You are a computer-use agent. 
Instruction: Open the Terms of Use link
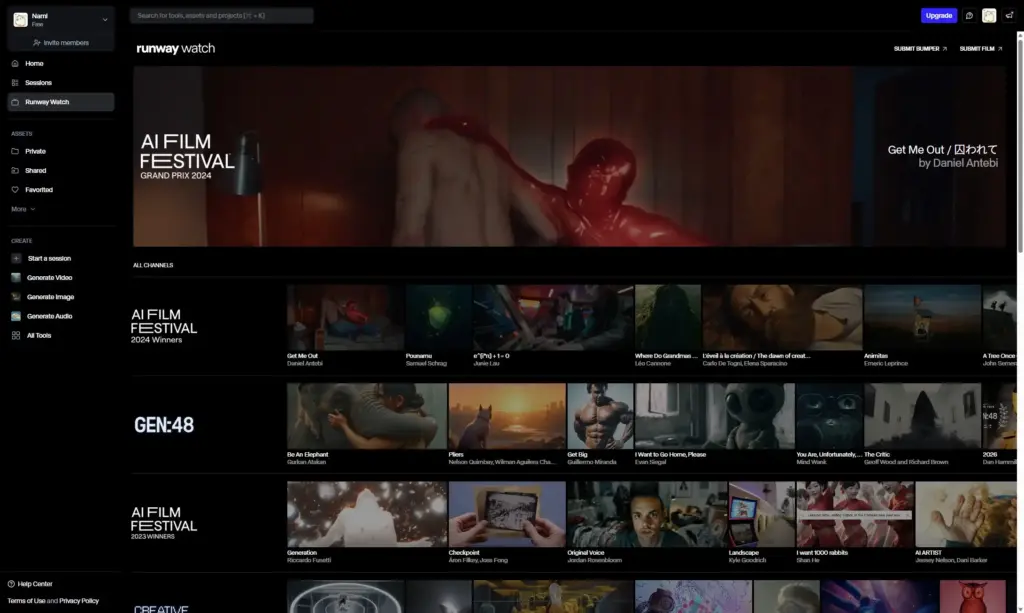26,601
